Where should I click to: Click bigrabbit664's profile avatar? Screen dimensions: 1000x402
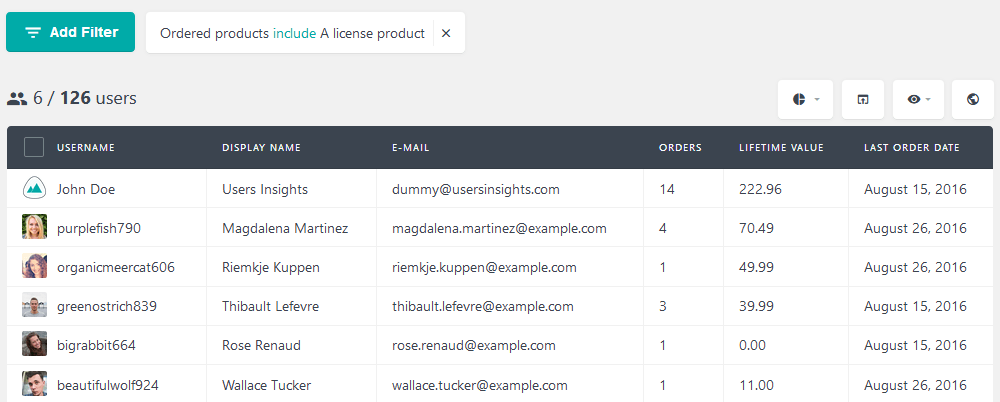click(34, 345)
